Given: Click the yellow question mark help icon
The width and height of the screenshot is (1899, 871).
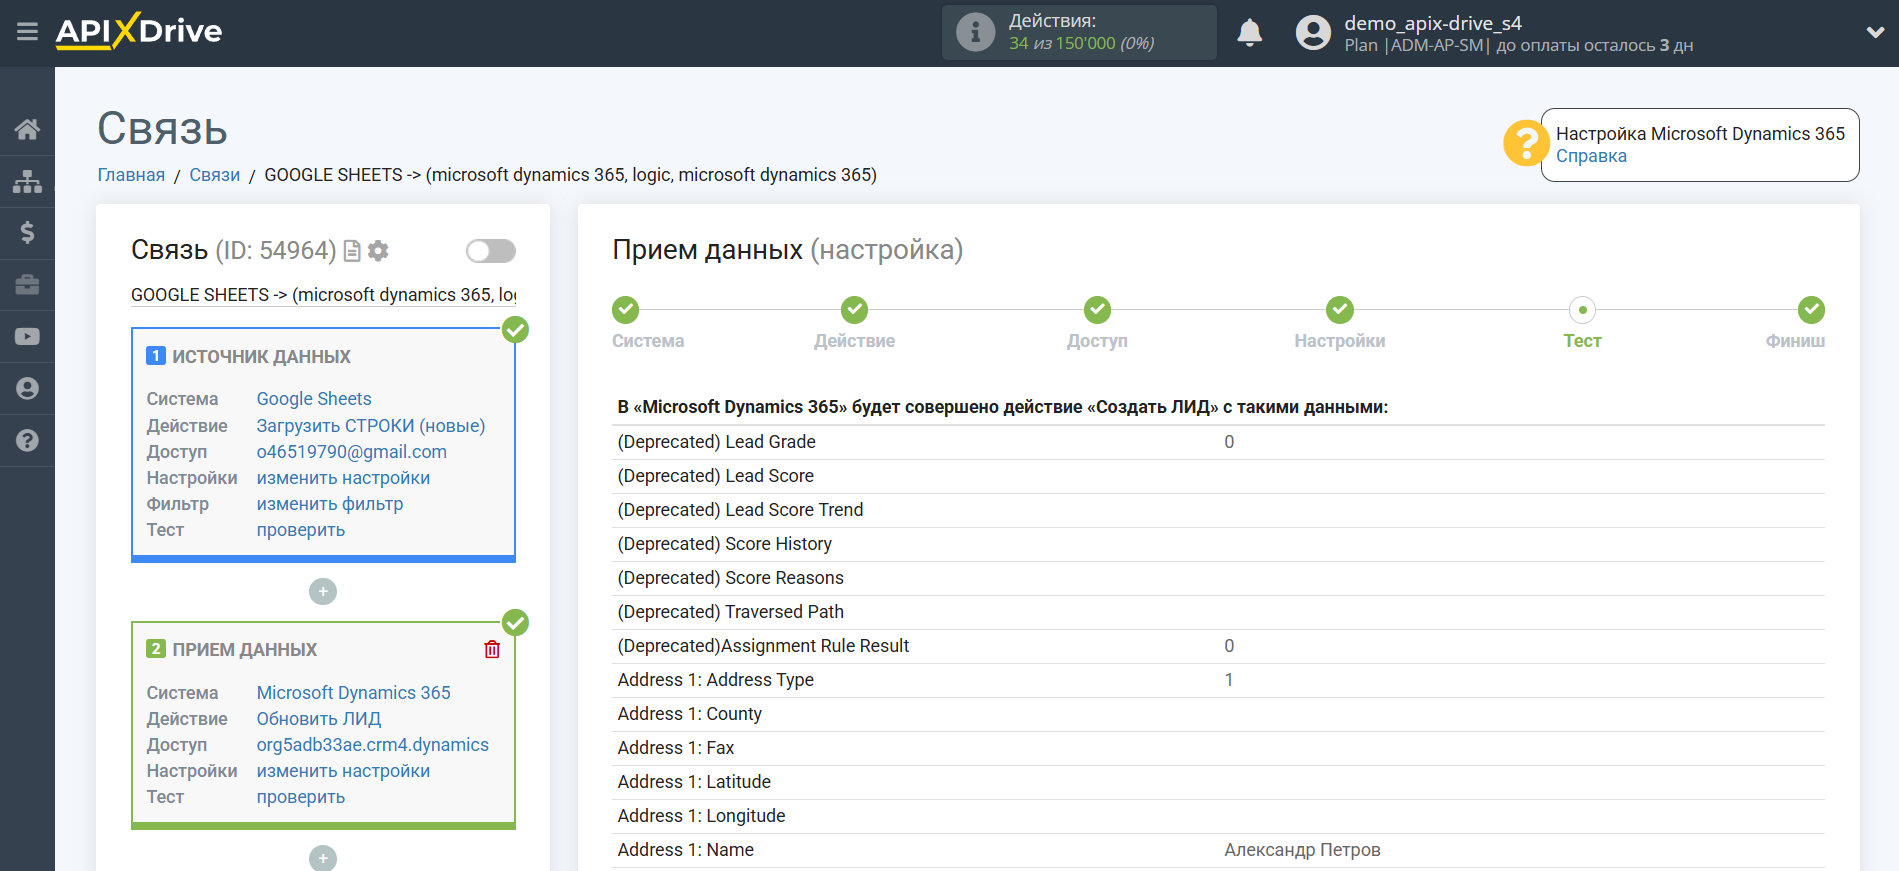Looking at the screenshot, I should [1525, 143].
